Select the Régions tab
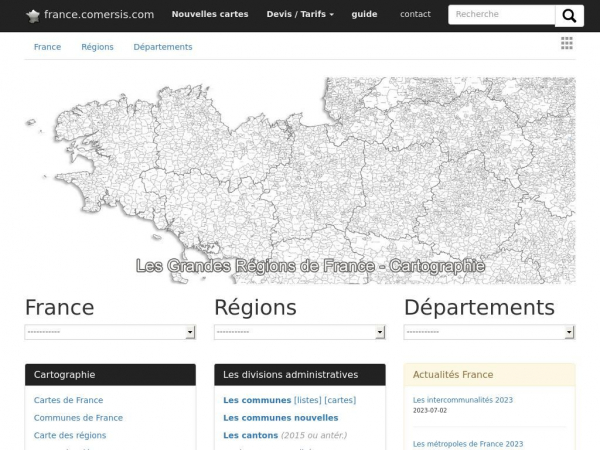This screenshot has height=450, width=600. click(97, 47)
